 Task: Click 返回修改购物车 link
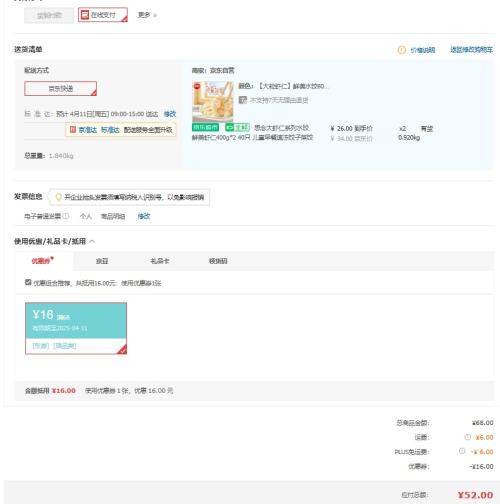coord(471,50)
